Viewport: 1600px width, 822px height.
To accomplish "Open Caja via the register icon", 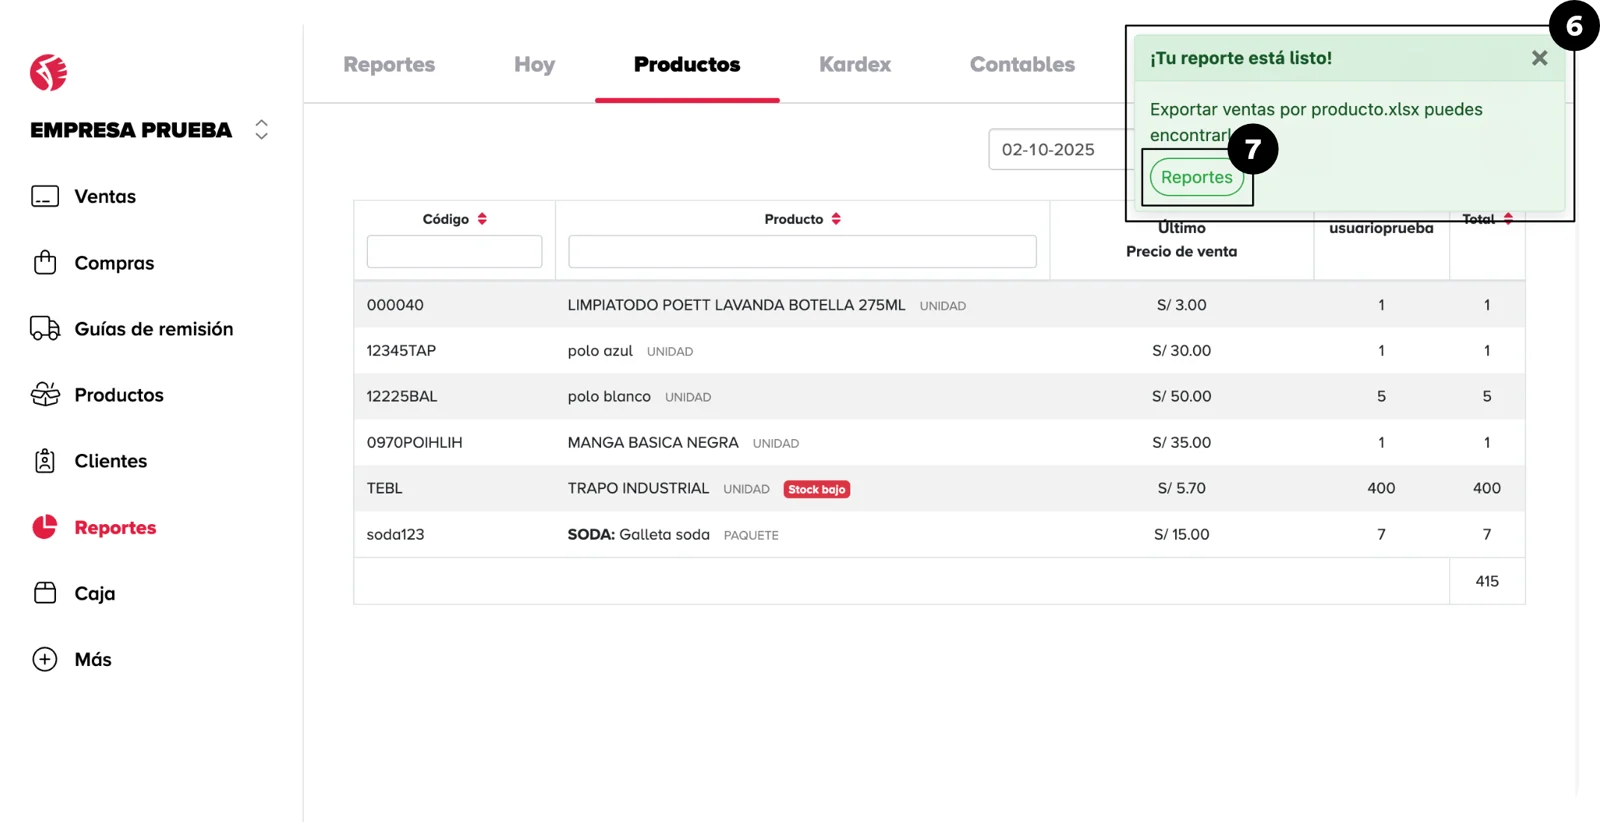I will tap(45, 593).
